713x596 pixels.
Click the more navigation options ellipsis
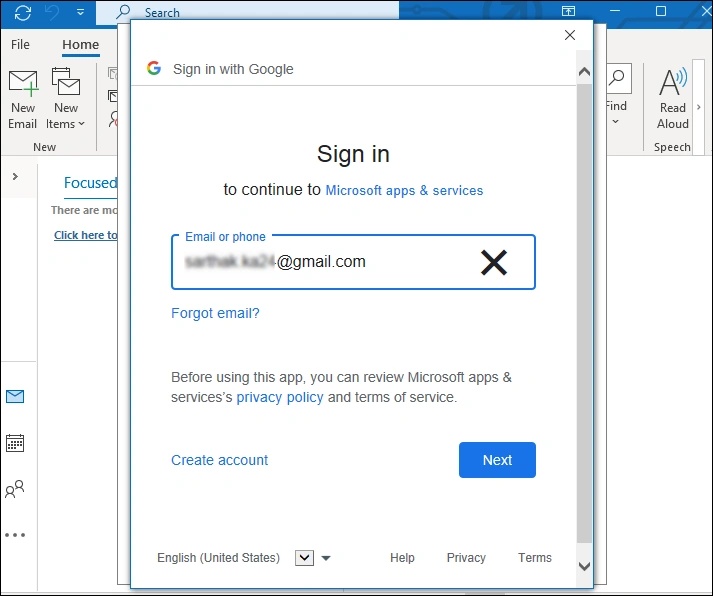tap(15, 535)
